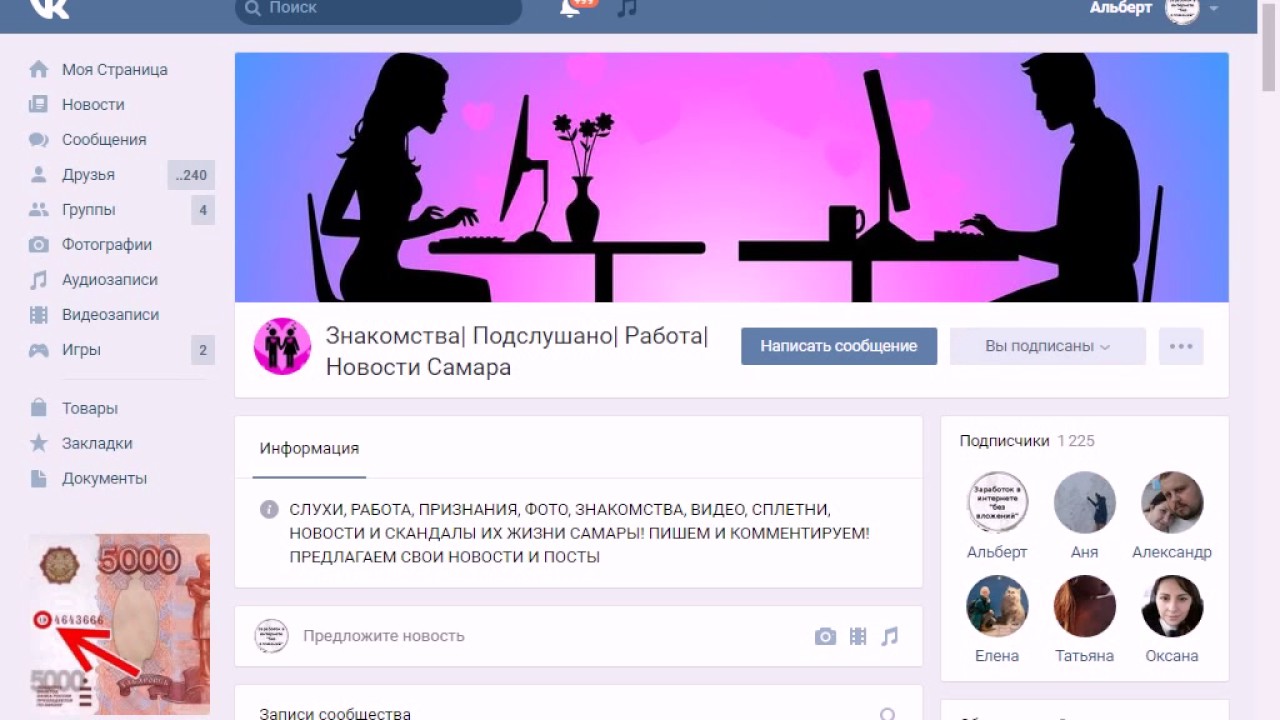Viewport: 1280px width, 720px height.
Task: Open subscriber Александр's avatar
Action: [1172, 502]
